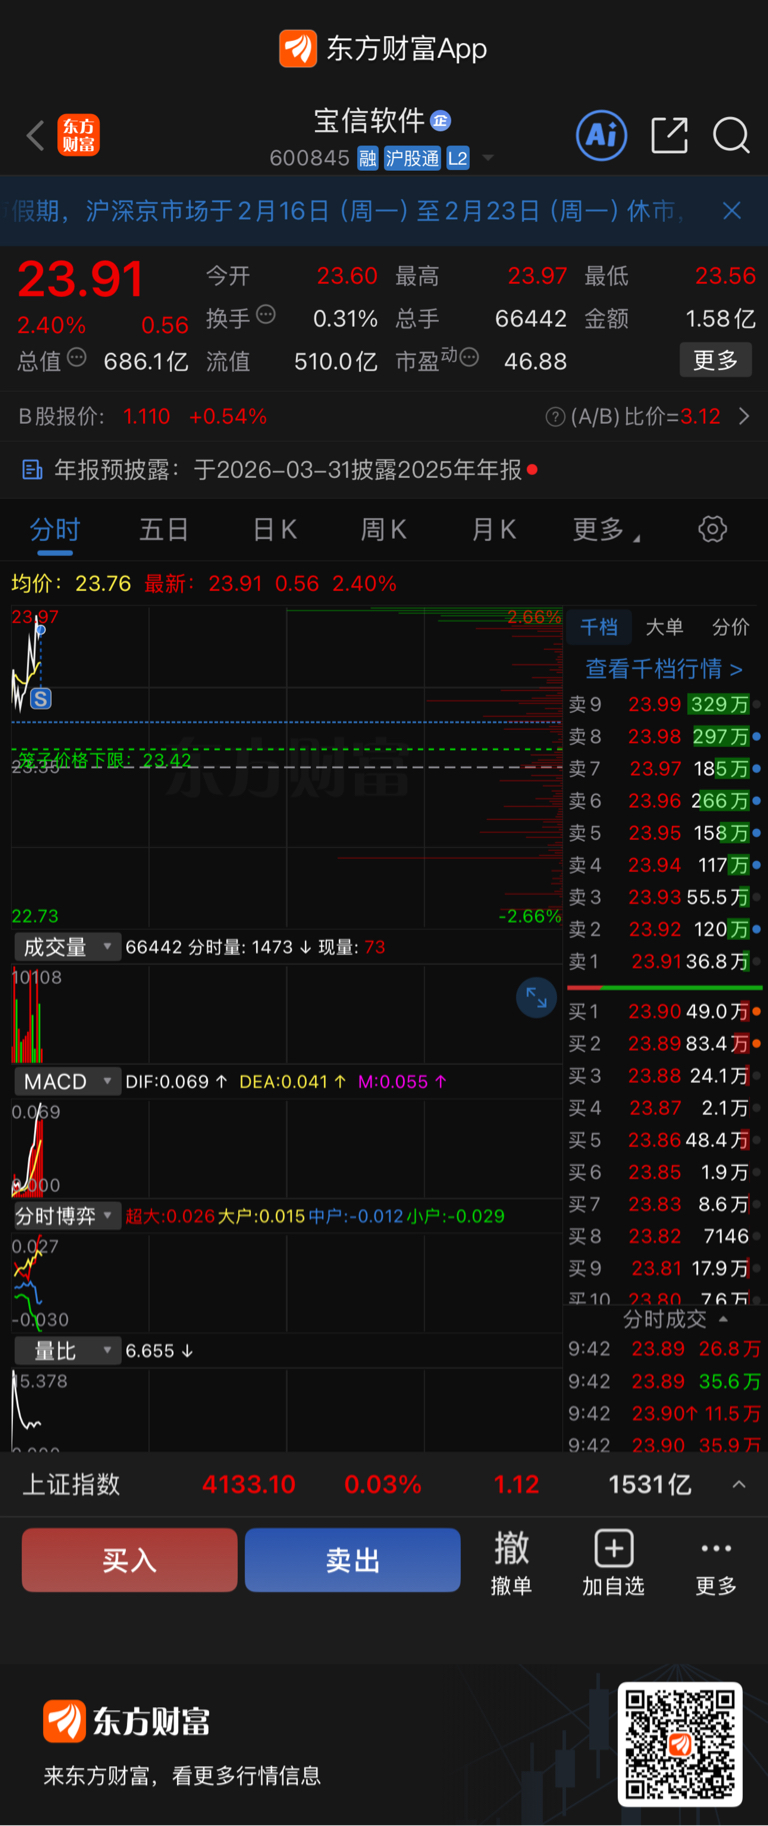Click the blue 卖出 button
The height and width of the screenshot is (1826, 768).
click(352, 1560)
